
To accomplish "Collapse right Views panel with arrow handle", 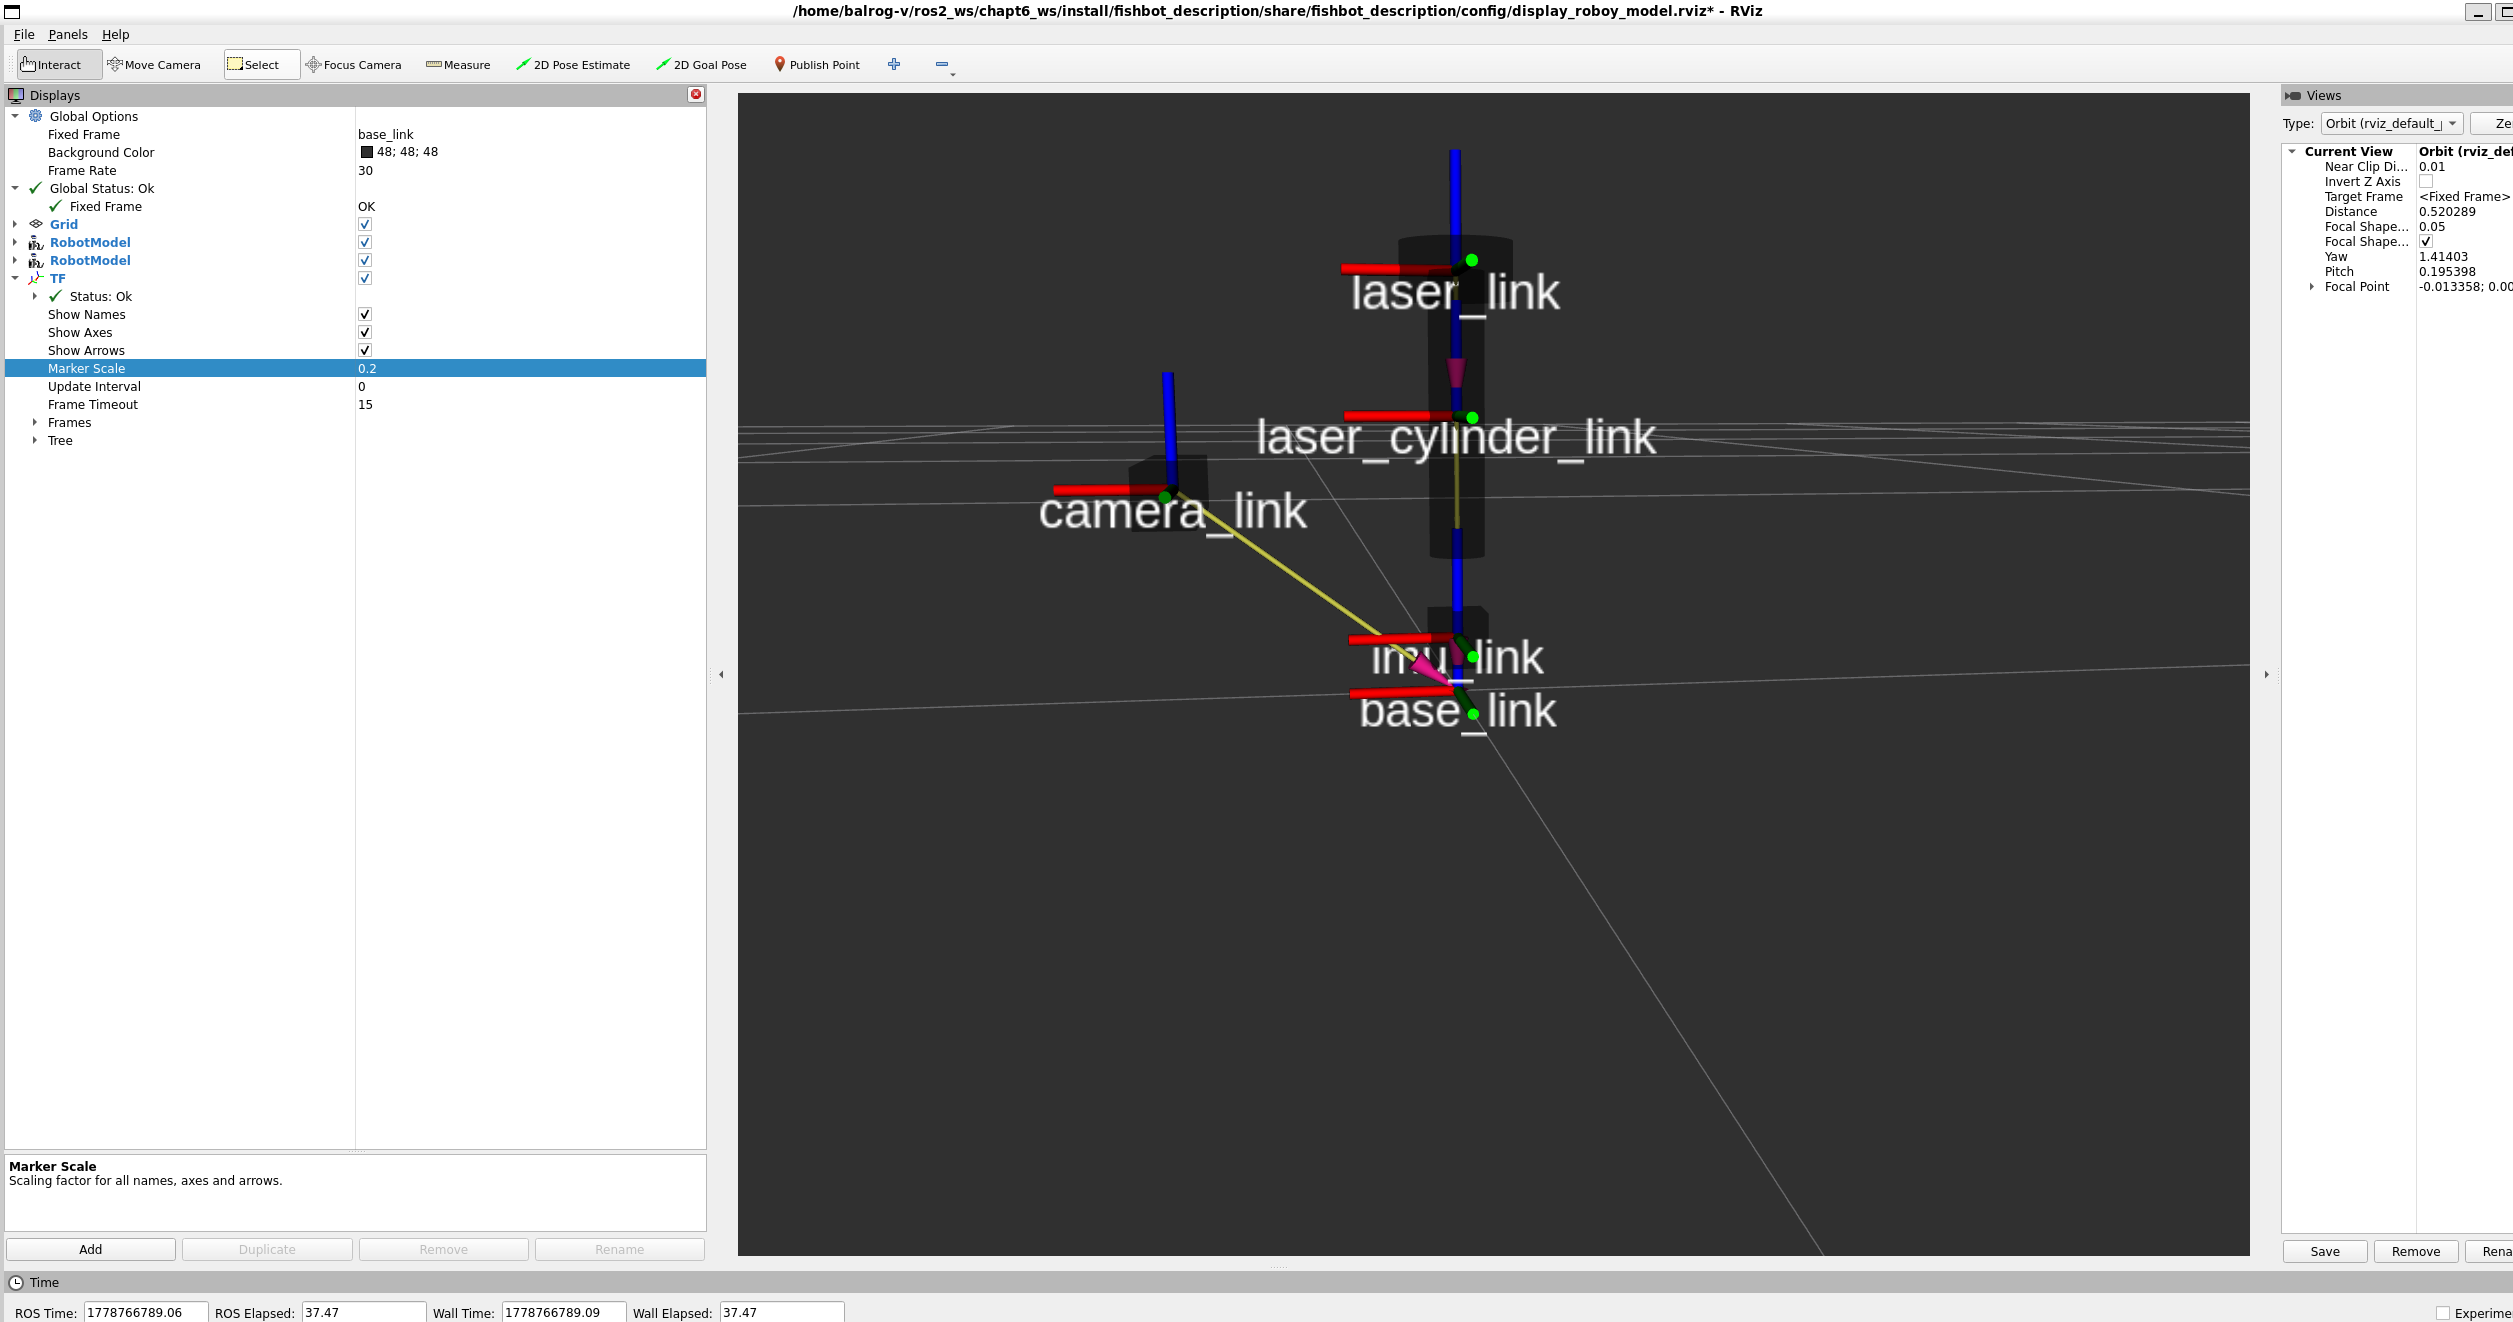I will [2266, 674].
